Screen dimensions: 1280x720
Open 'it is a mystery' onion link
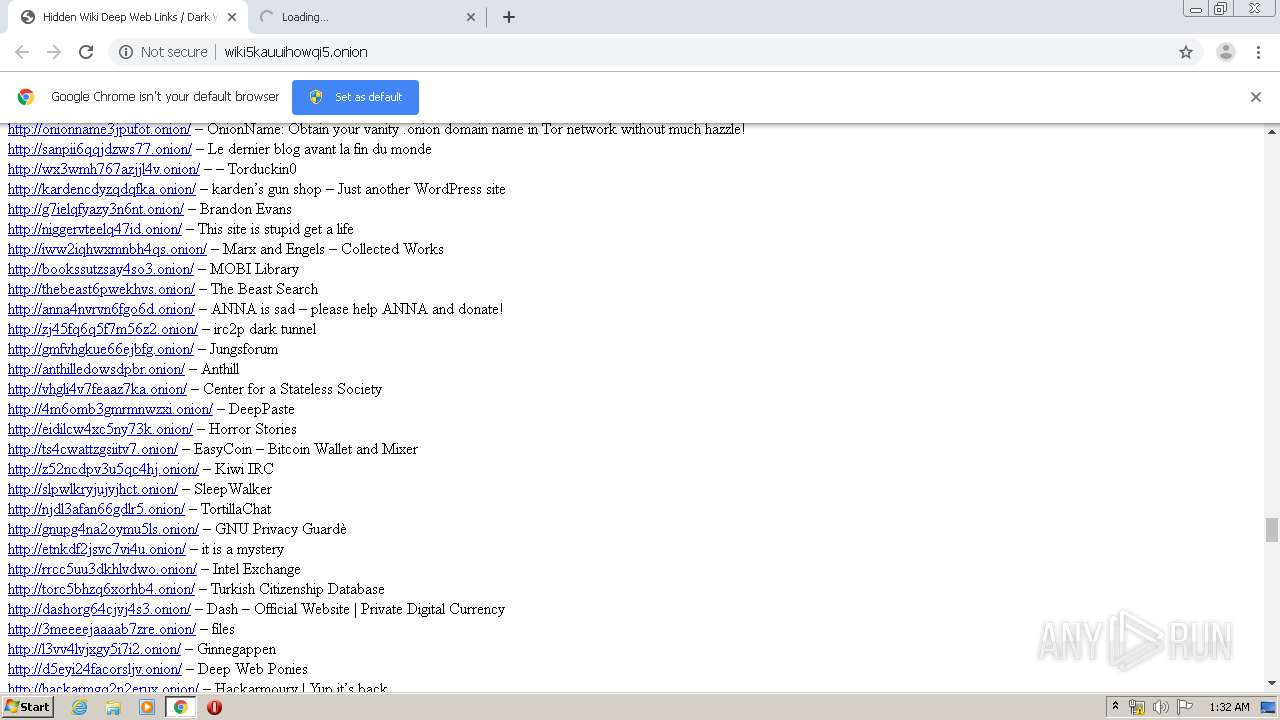pyautogui.click(x=97, y=549)
